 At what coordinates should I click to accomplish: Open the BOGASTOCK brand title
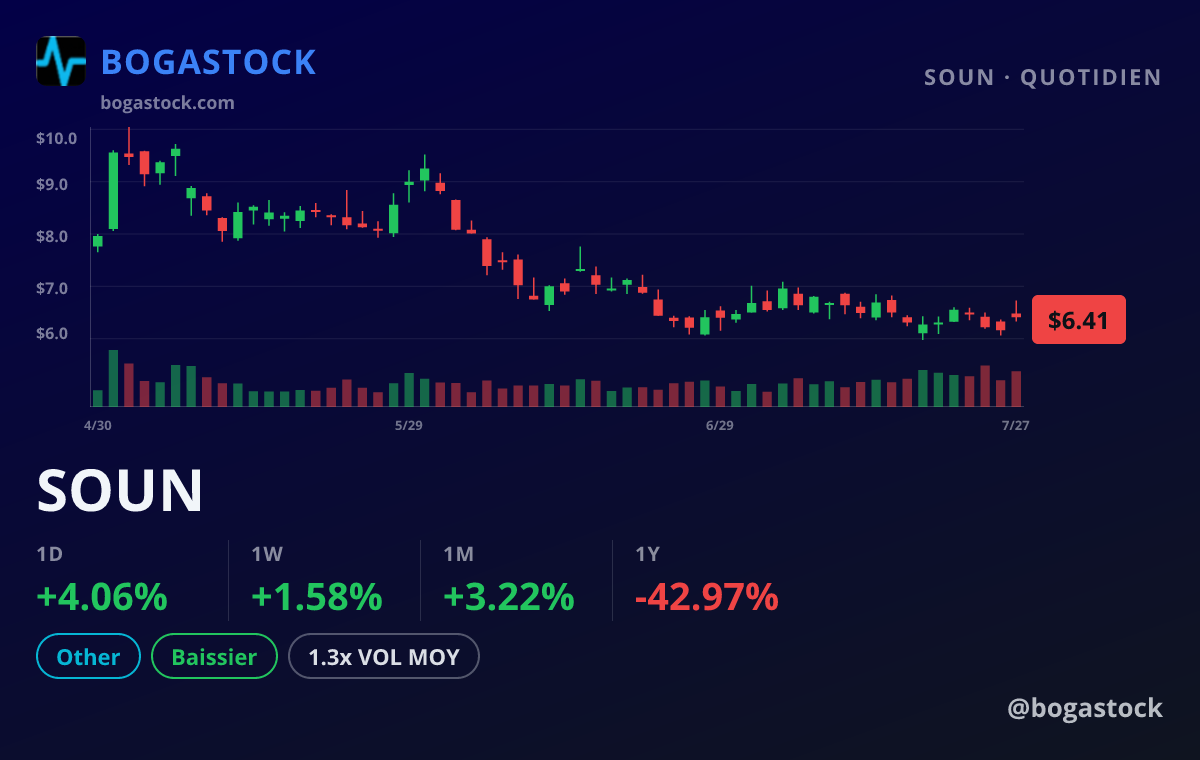tap(209, 62)
